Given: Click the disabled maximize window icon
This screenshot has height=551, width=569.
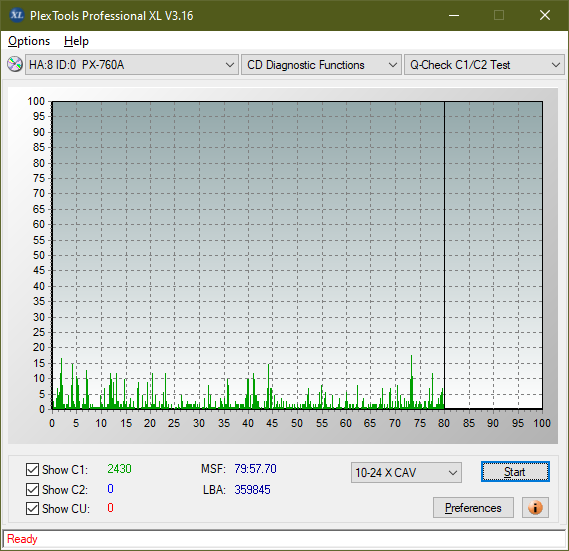Looking at the screenshot, I should 499,15.
